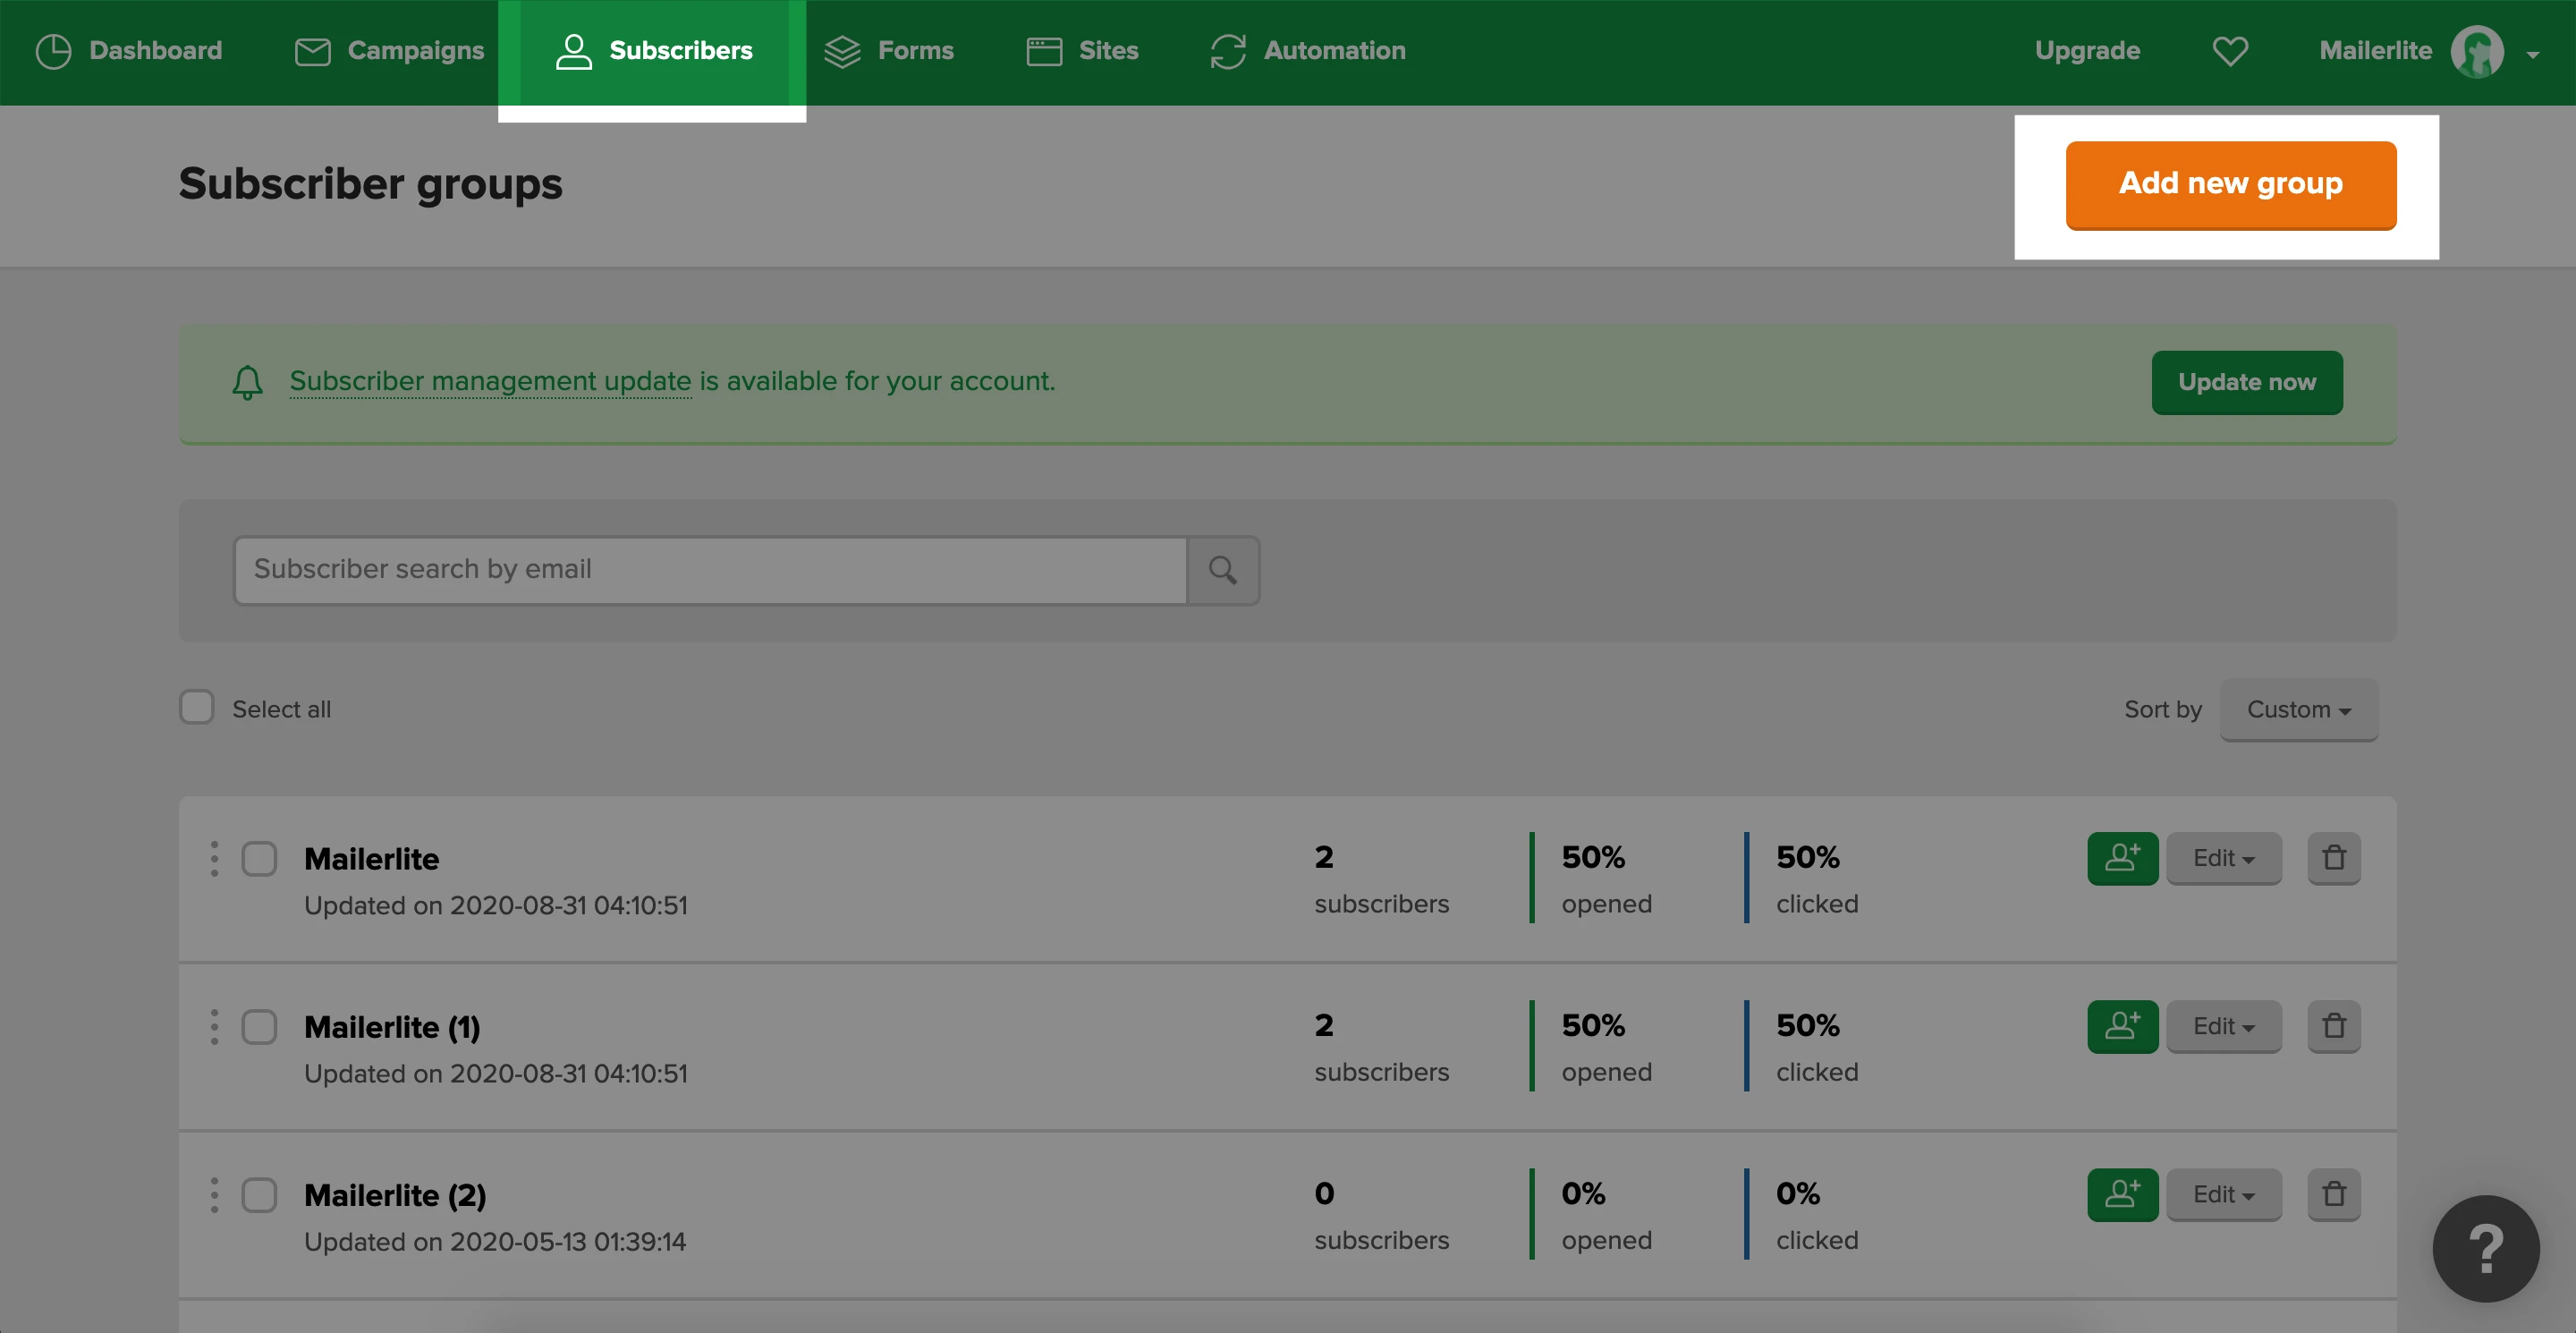
Task: Open the help question mark bubble
Action: pyautogui.click(x=2485, y=1248)
